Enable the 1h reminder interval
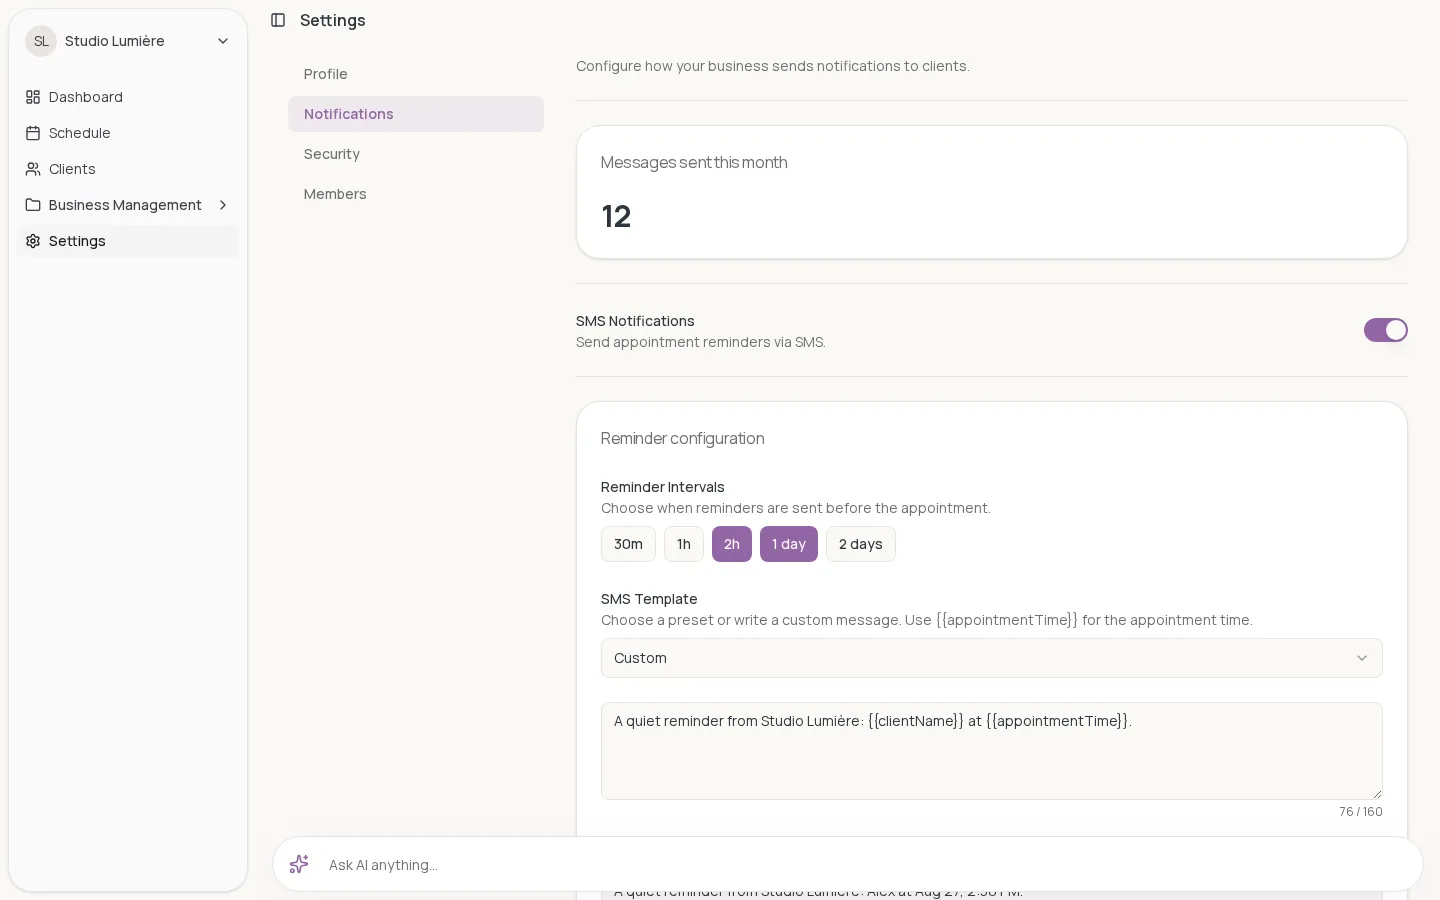The height and width of the screenshot is (900, 1440). [684, 544]
